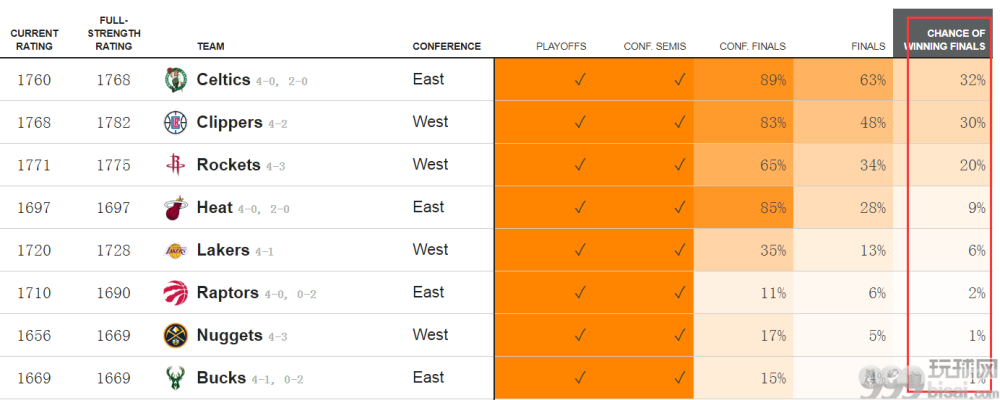1000x400 pixels.
Task: Open the Celtics team name link
Action: pos(223,80)
